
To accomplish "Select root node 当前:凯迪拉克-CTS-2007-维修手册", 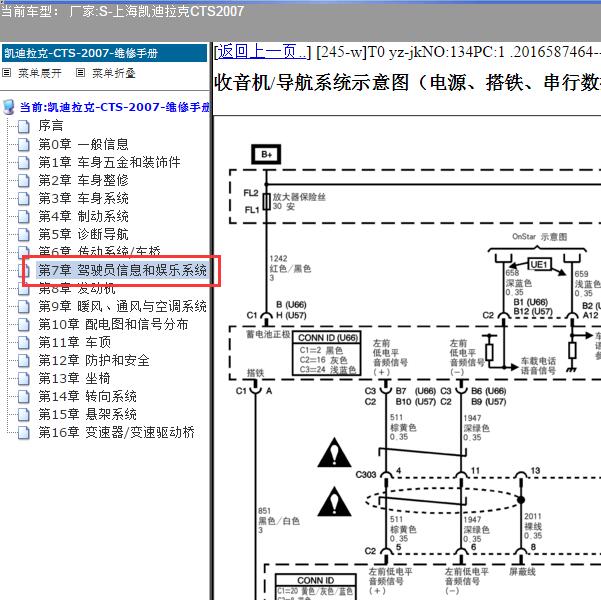I will click(x=114, y=107).
